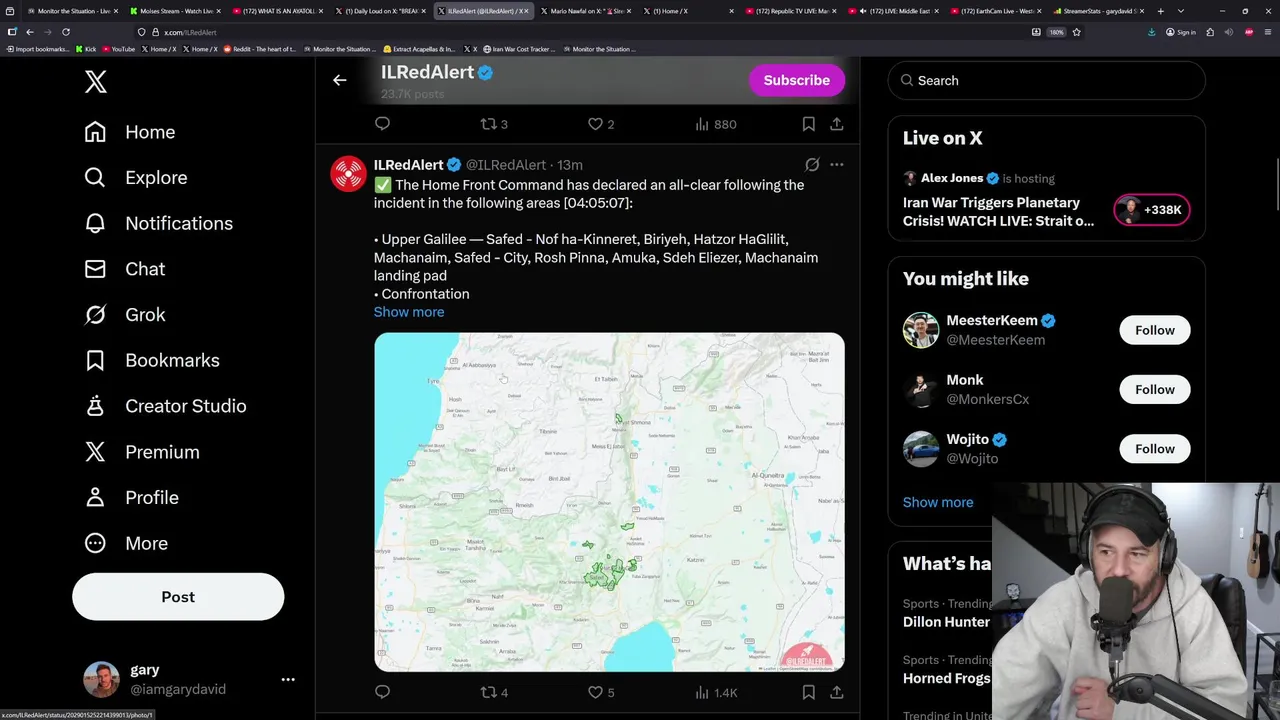
Task: Bookmark the all-clear map post
Action: [808, 692]
